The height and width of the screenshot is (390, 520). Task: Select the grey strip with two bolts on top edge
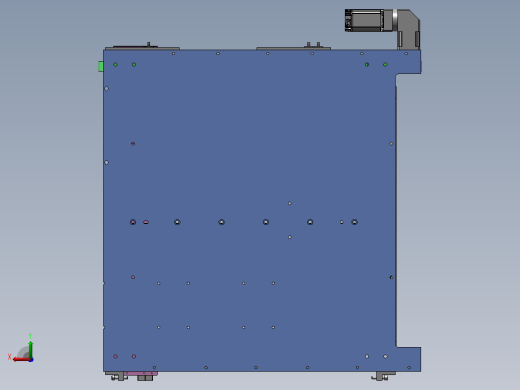pyautogui.click(x=293, y=48)
